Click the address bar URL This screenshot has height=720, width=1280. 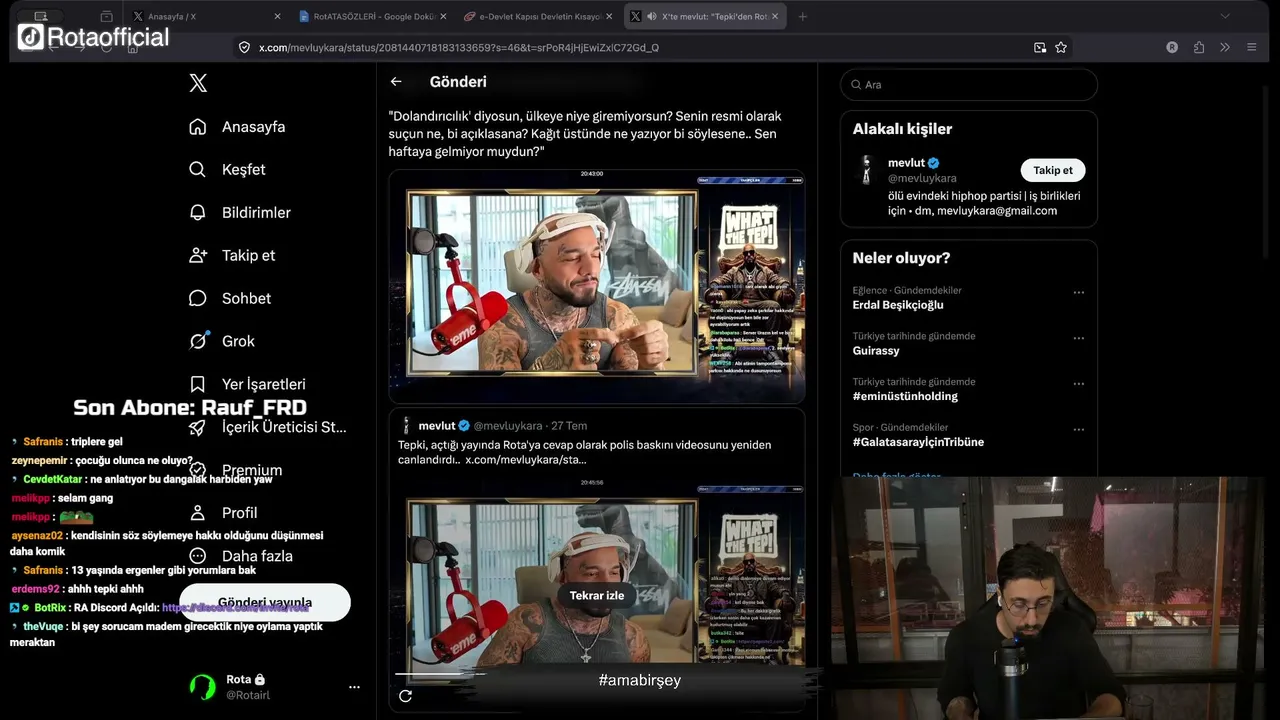[x=459, y=47]
